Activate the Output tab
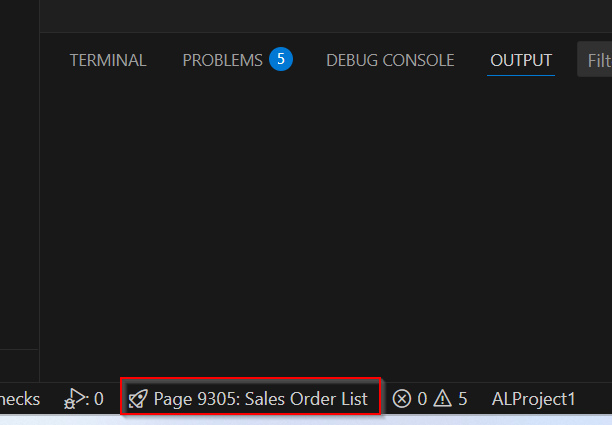The height and width of the screenshot is (425, 612). coord(521,60)
